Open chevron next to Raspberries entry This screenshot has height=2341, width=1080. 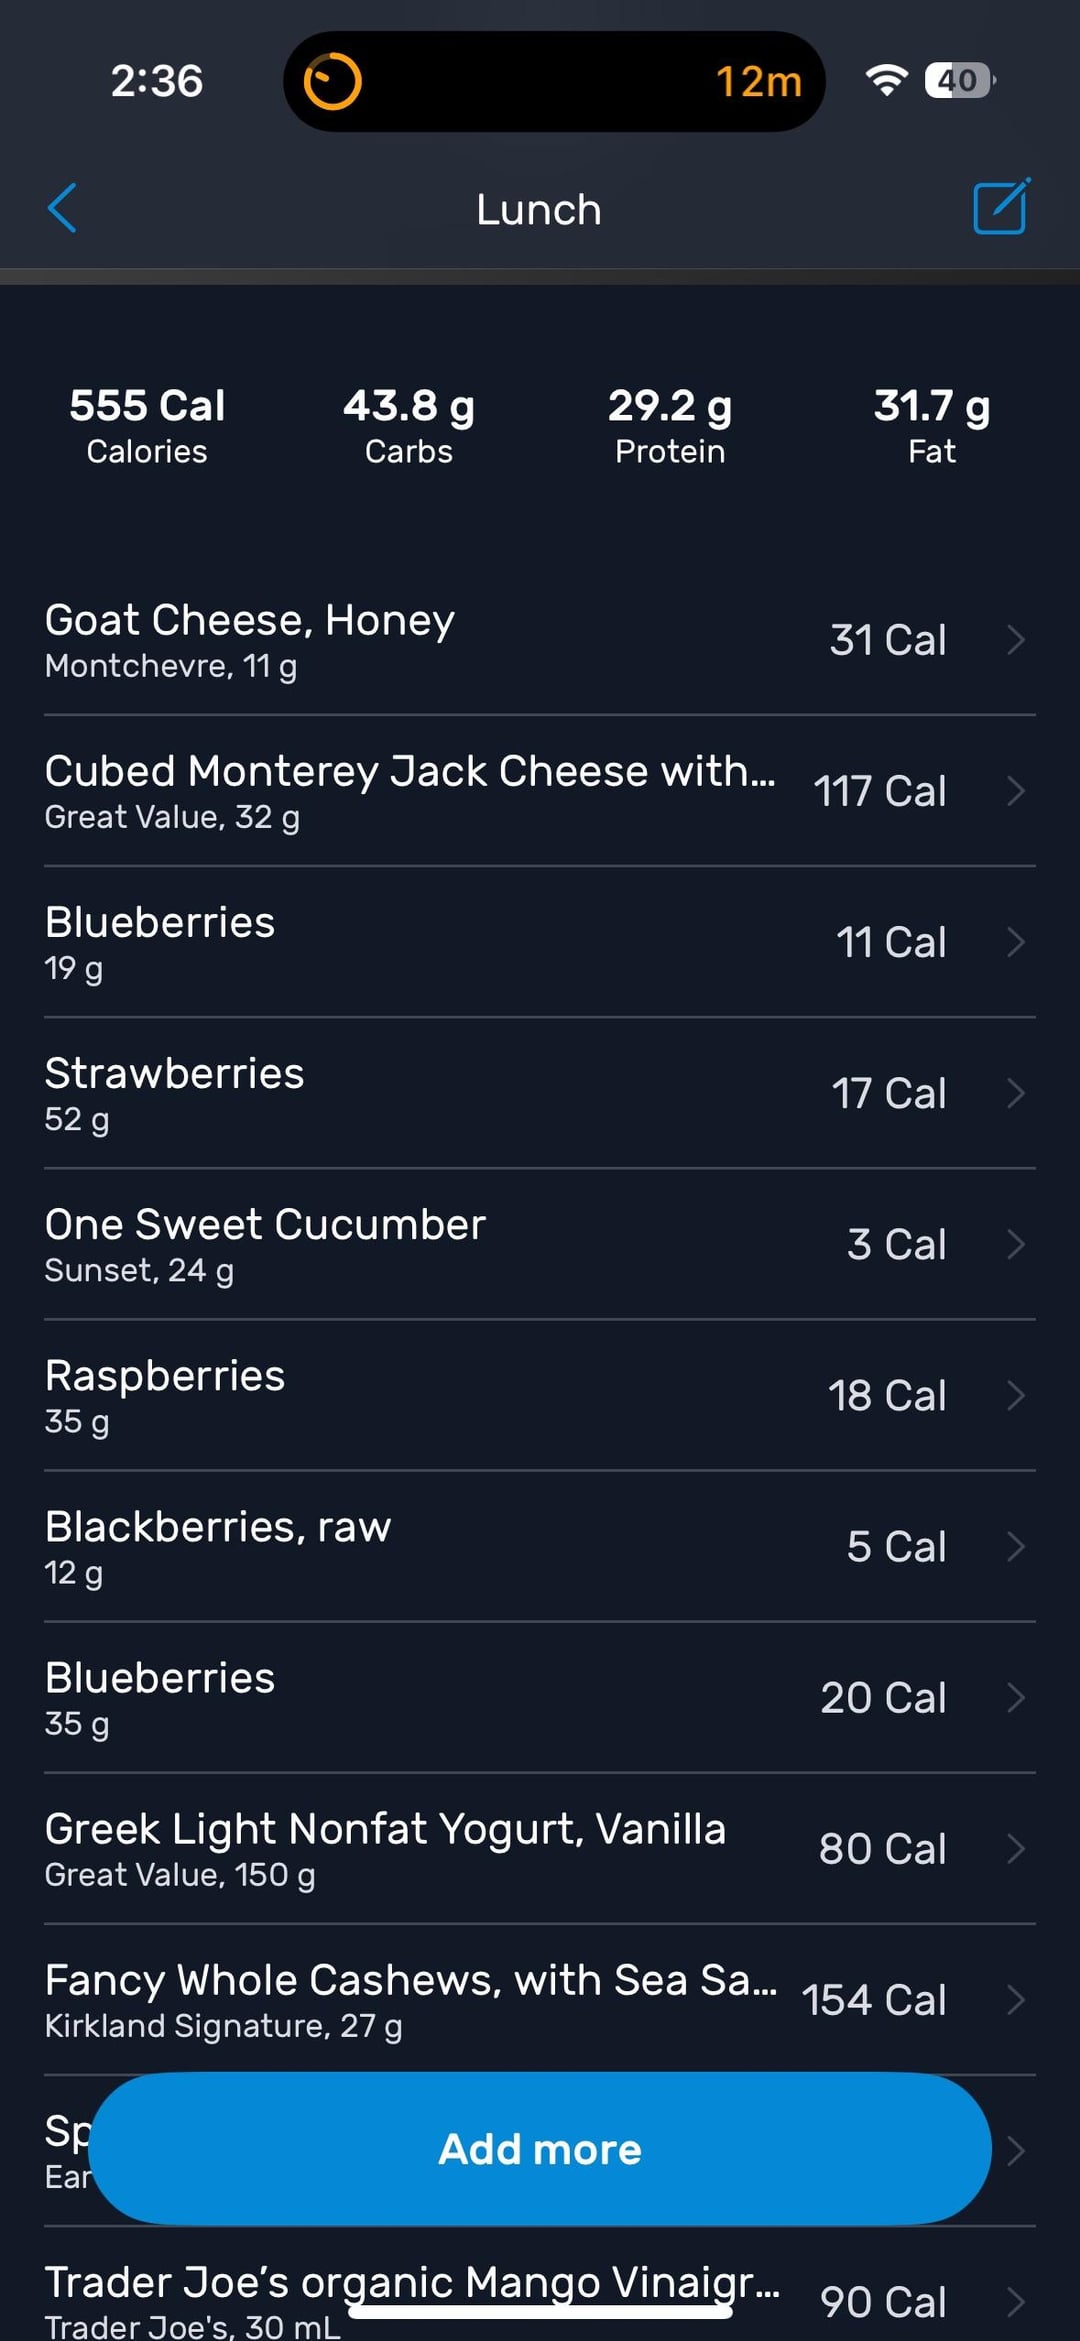(x=1016, y=1395)
